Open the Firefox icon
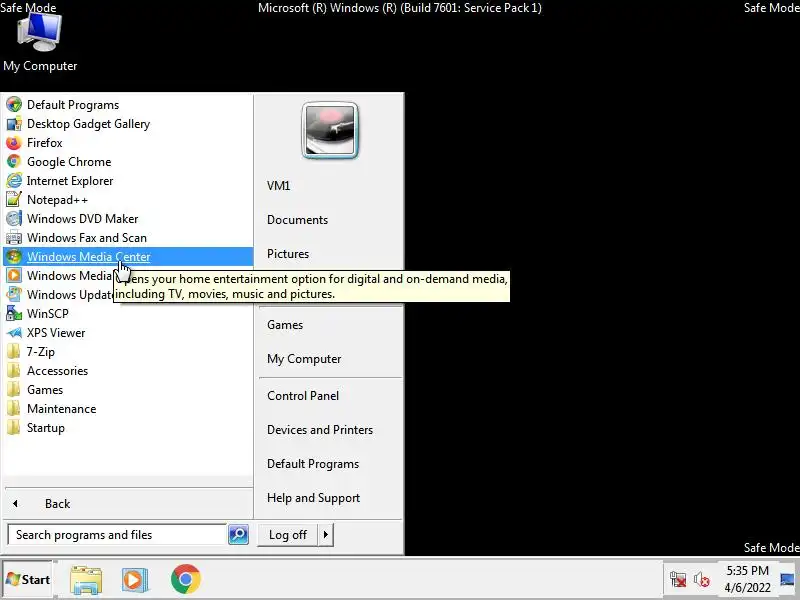The height and width of the screenshot is (600, 800). pos(14,143)
